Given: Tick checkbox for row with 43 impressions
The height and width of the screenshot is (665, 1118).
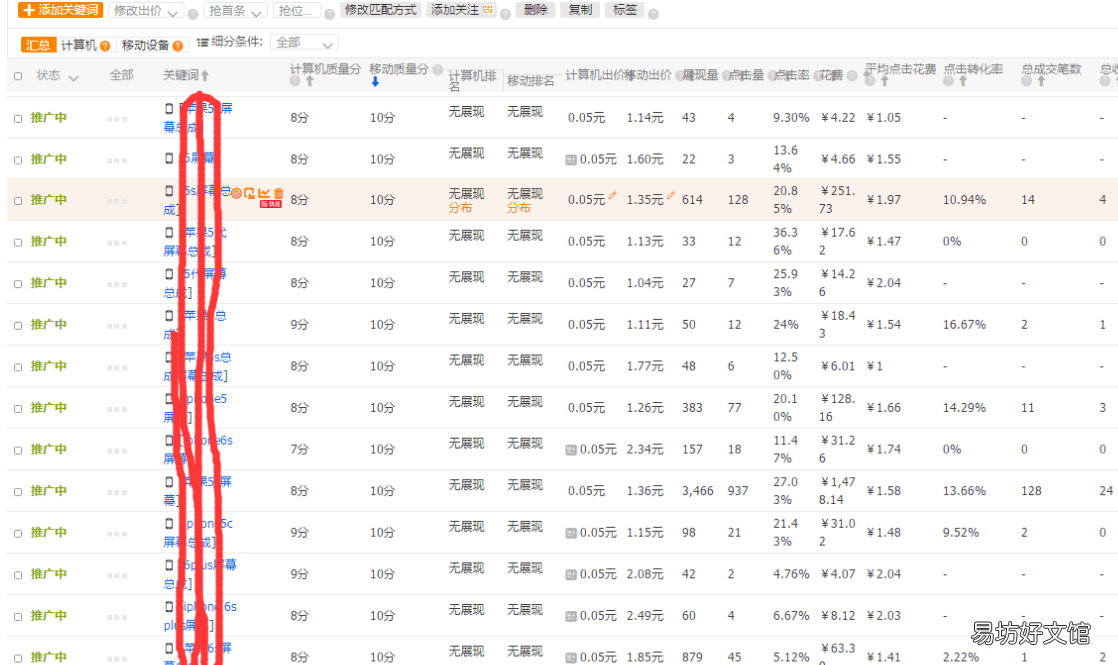Looking at the screenshot, I should (x=18, y=118).
